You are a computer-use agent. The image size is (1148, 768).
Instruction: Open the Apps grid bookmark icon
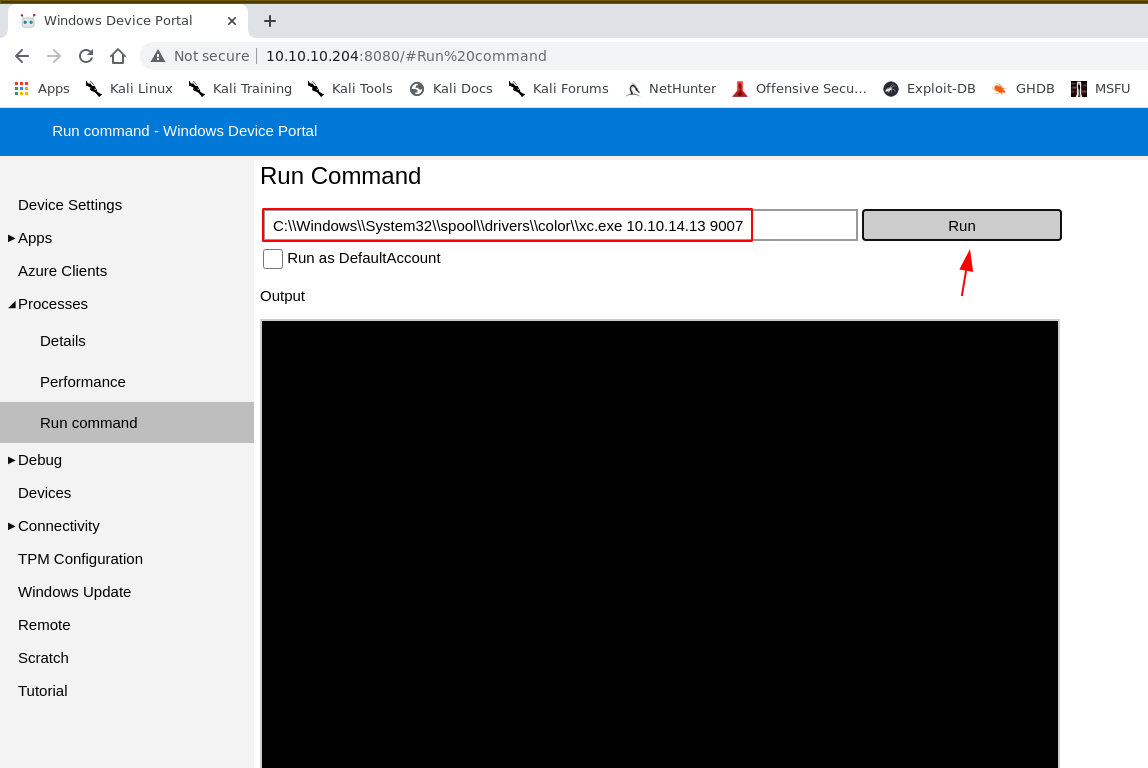coord(21,89)
